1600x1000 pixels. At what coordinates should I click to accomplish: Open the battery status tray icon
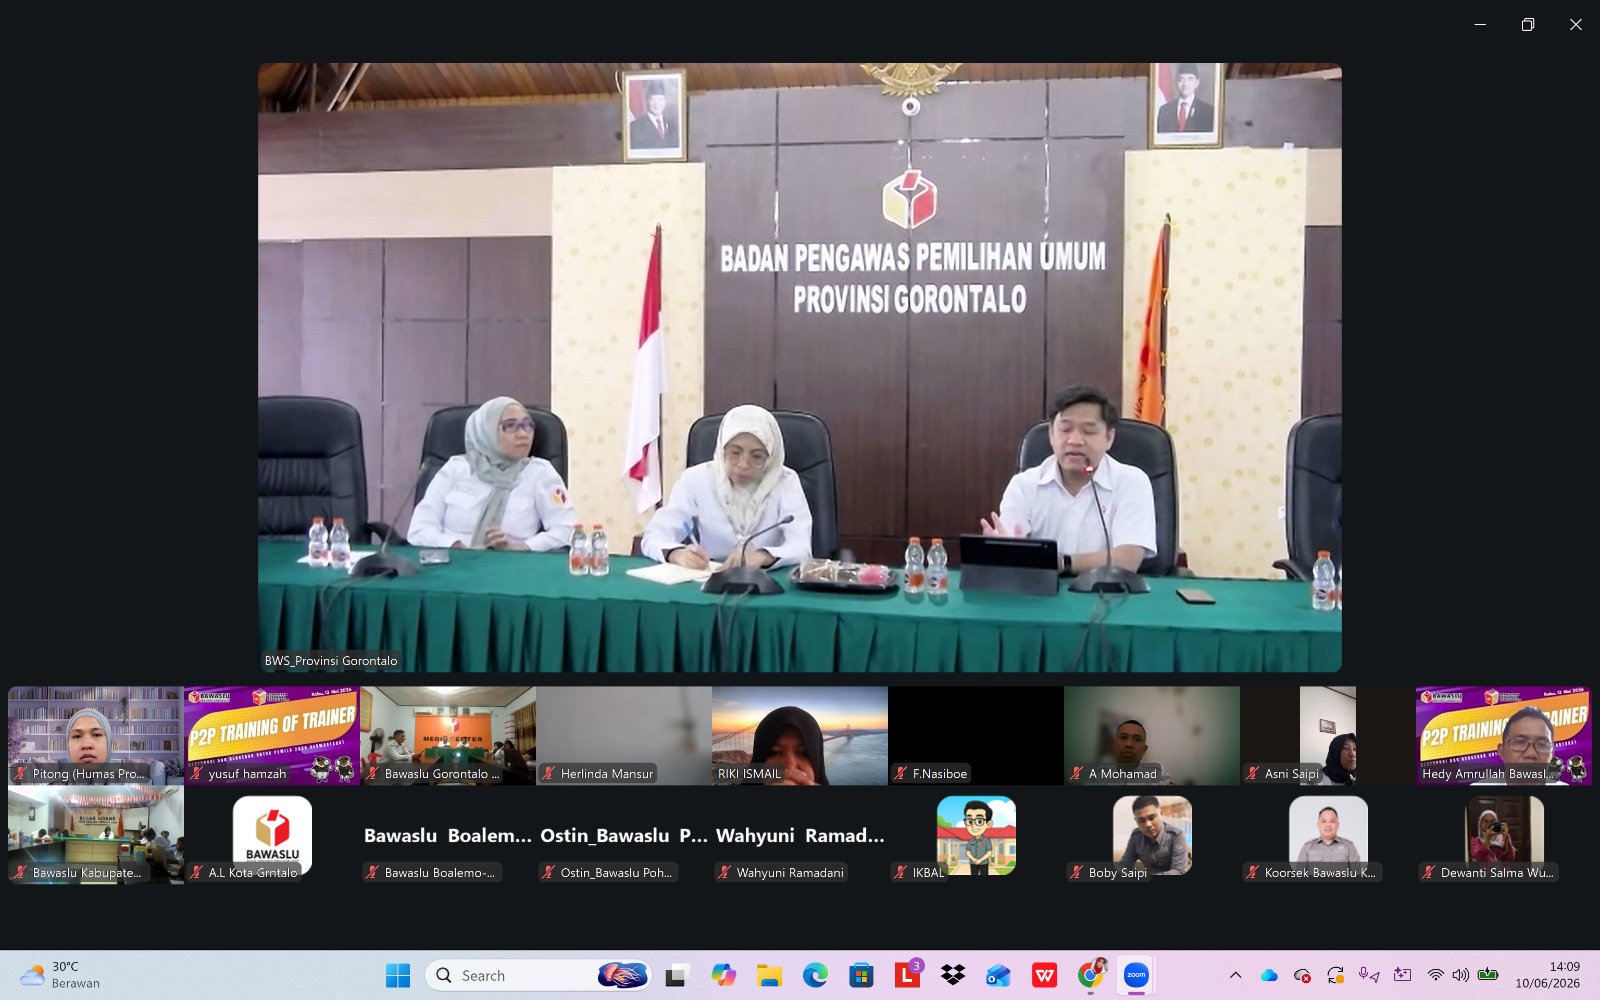(1488, 975)
